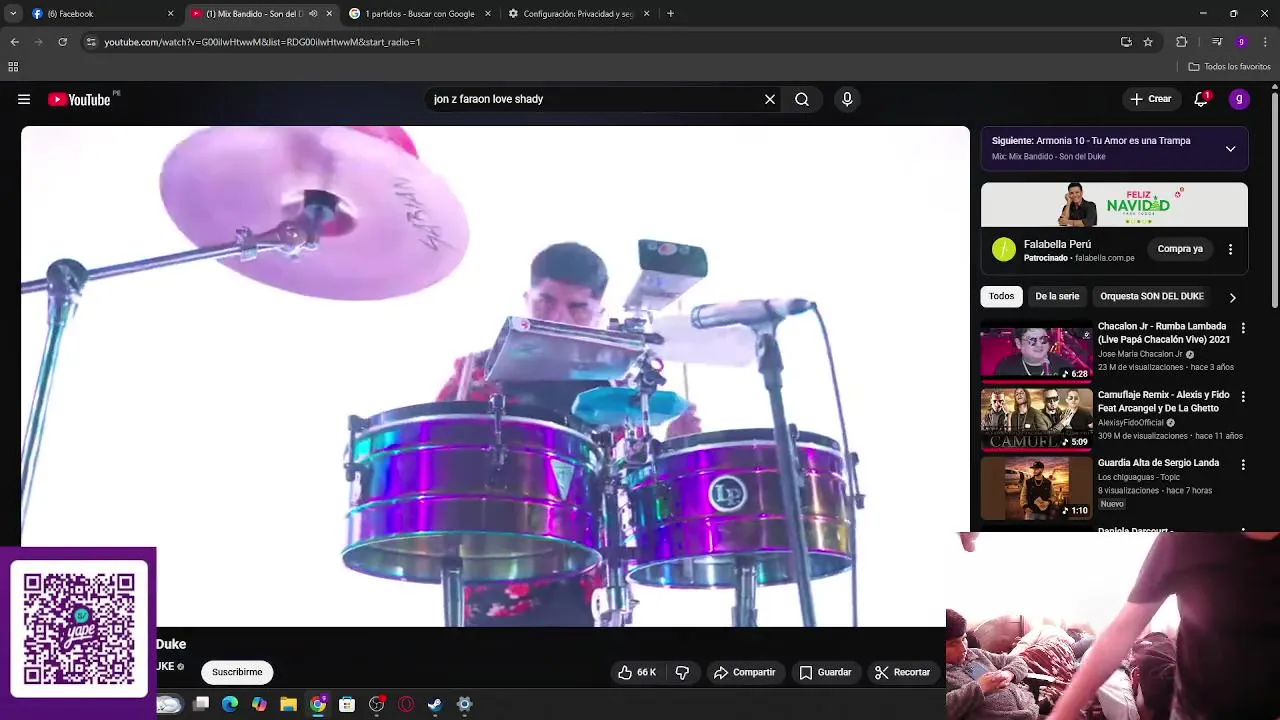Screen dimensions: 1280x720
Task: Open Jose Maria Chacalon Jr channel link
Action: point(1140,354)
